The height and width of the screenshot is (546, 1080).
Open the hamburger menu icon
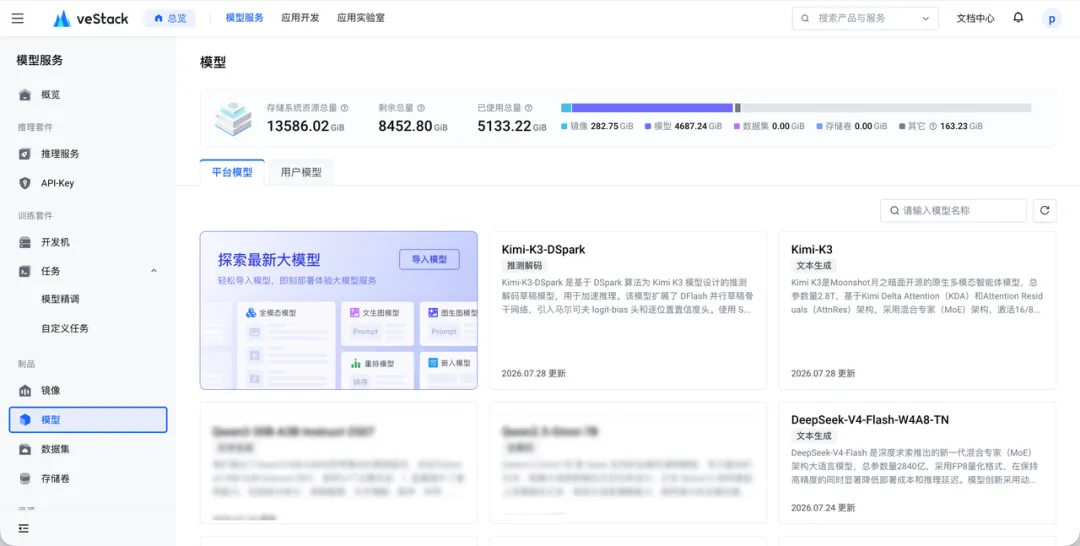(x=18, y=19)
